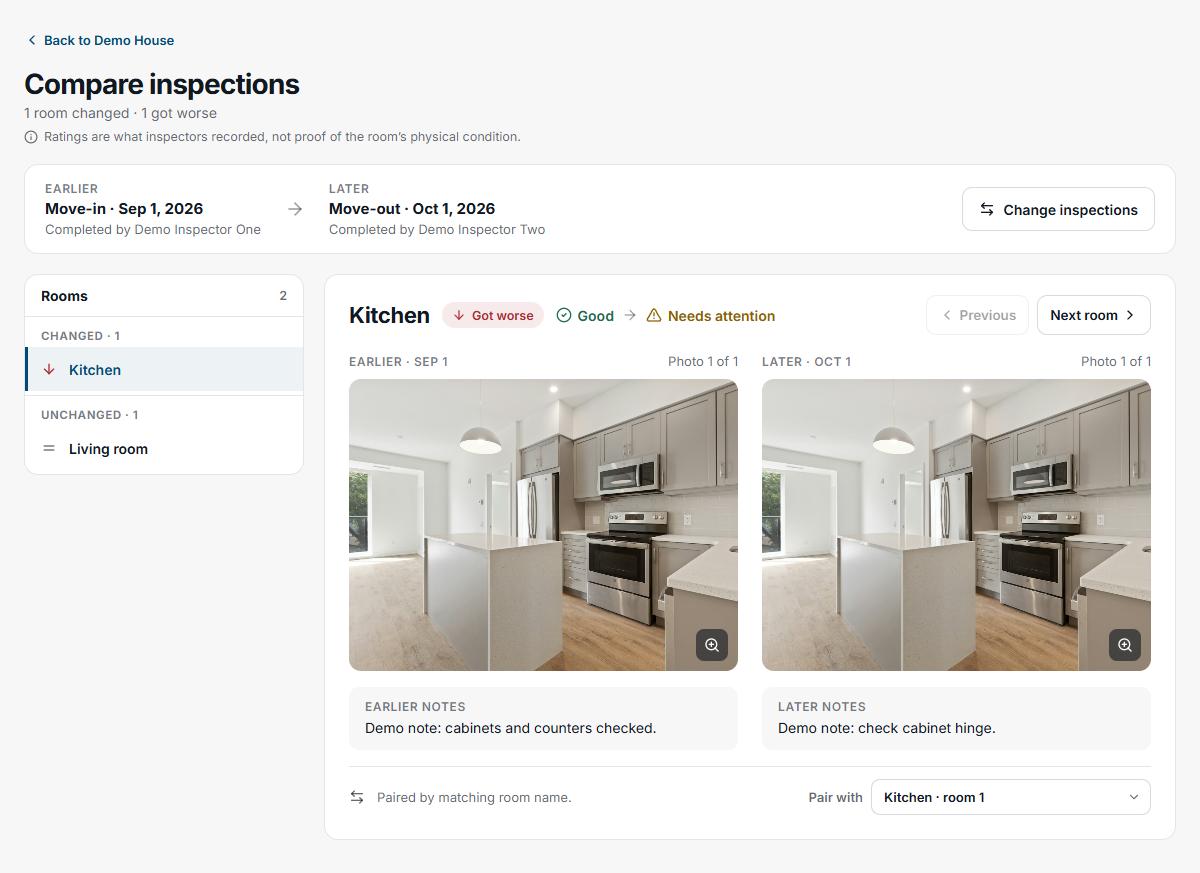Click the CHANGED · 1 section label
The image size is (1200, 873).
pyautogui.click(x=81, y=336)
